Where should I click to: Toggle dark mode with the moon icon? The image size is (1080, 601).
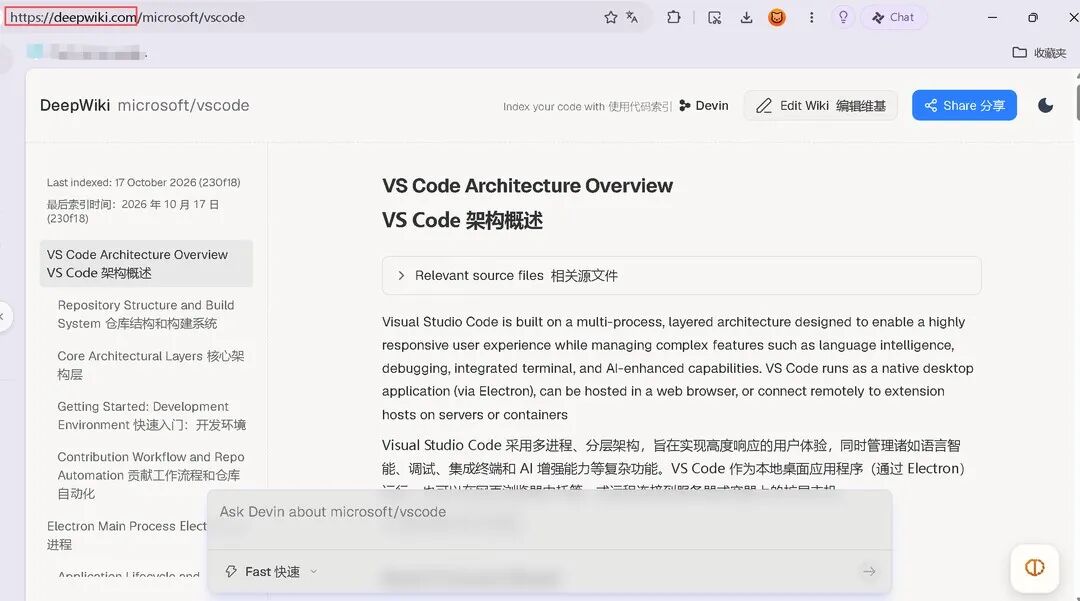[1045, 105]
